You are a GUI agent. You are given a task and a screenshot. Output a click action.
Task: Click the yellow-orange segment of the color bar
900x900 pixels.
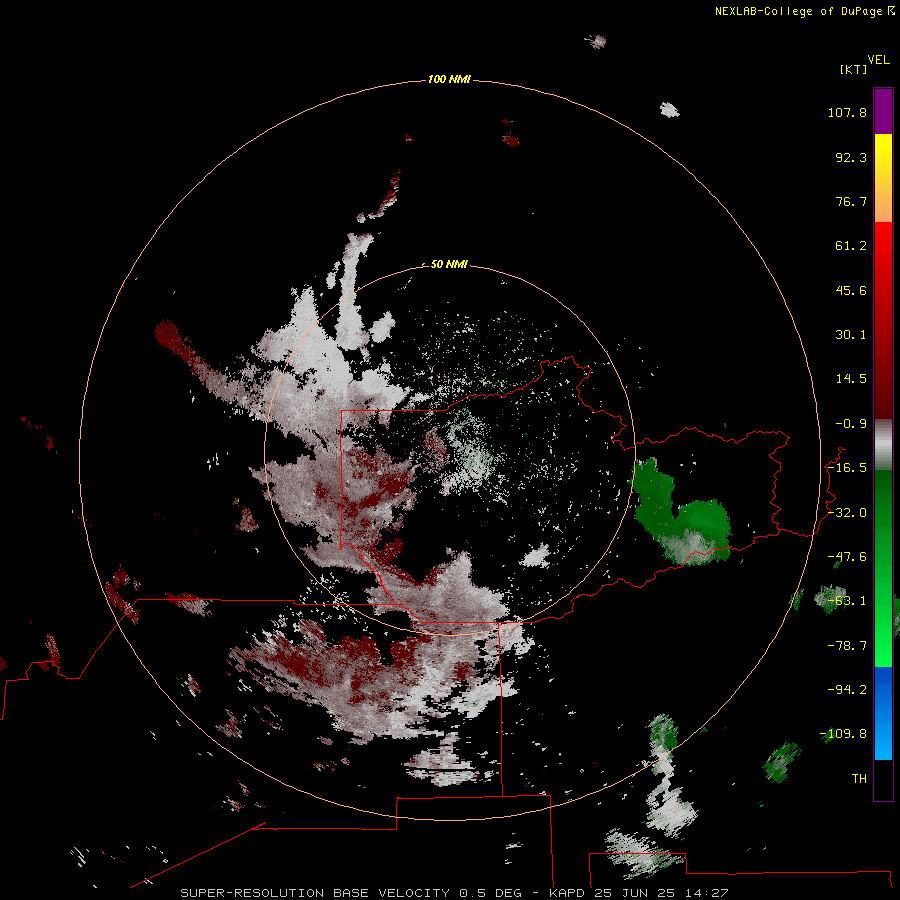pyautogui.click(x=883, y=178)
